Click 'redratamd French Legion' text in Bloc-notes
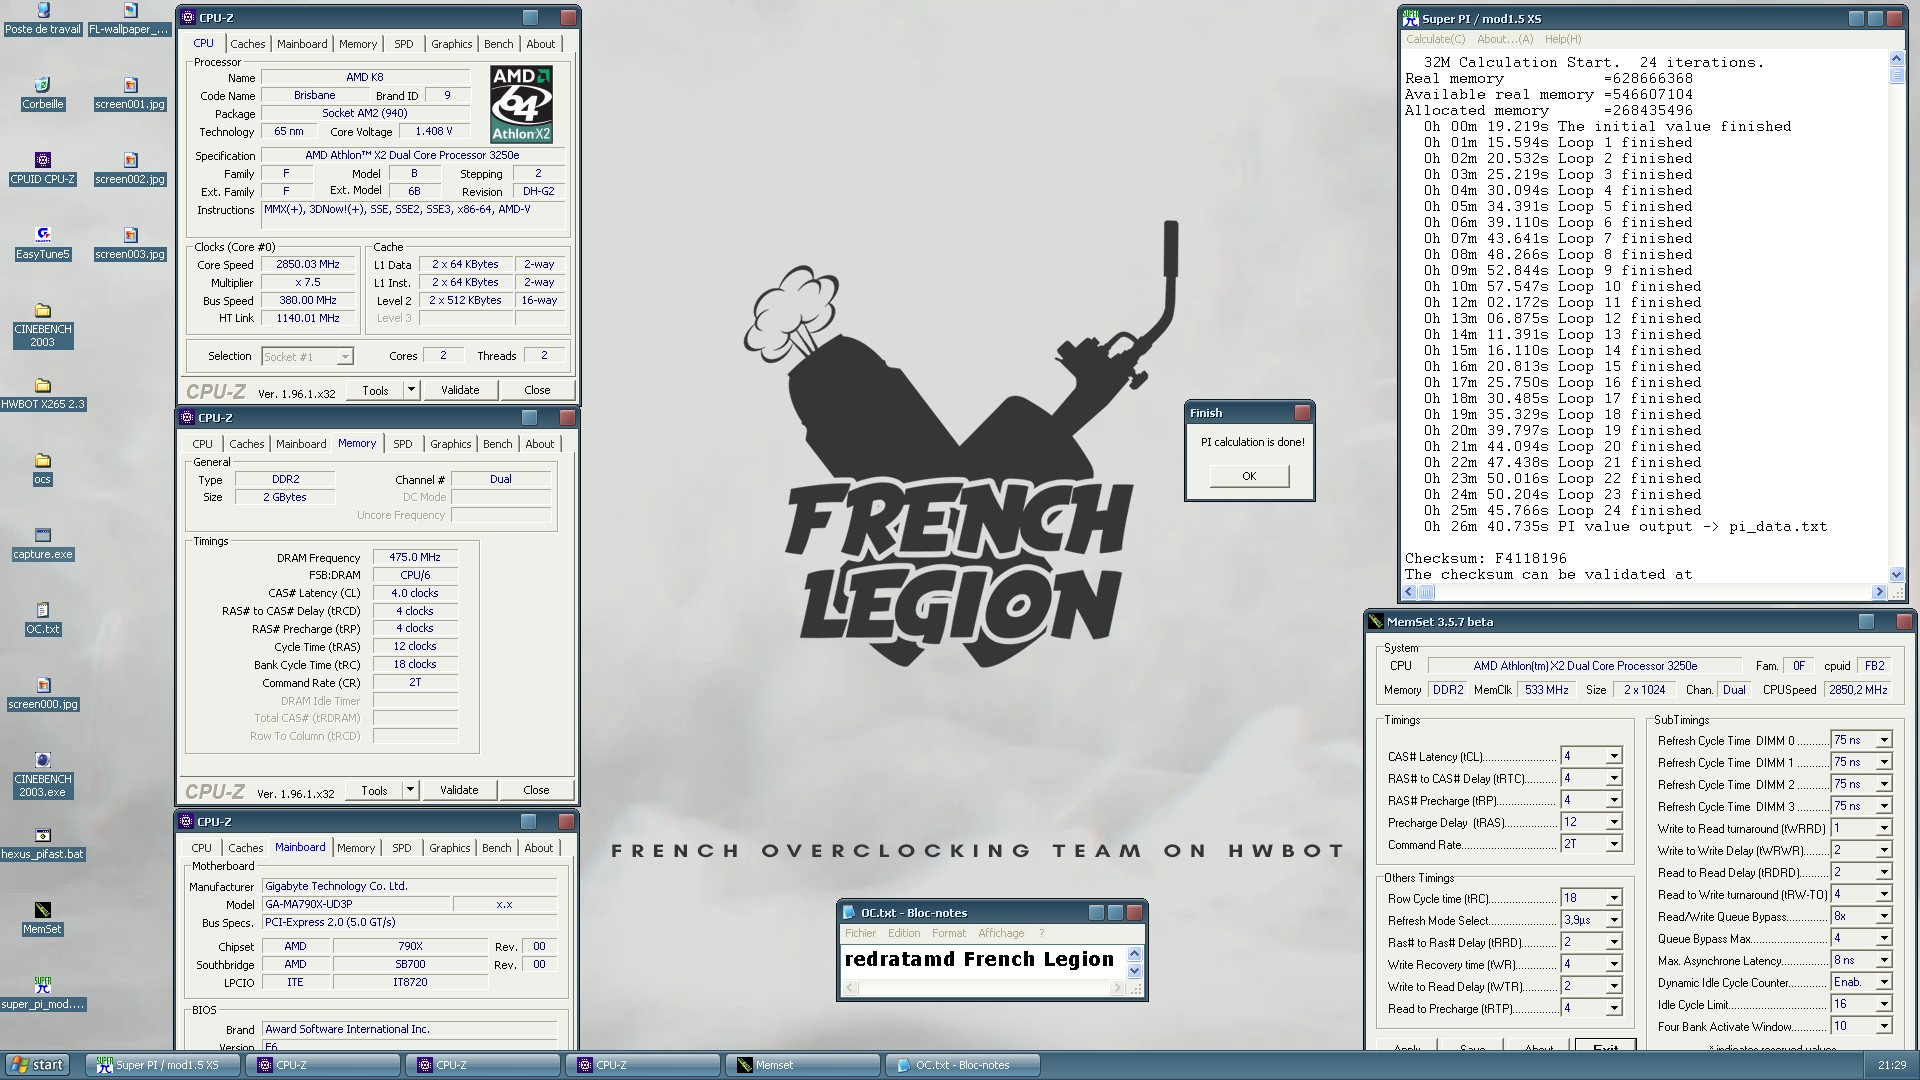The image size is (1920, 1080). click(x=978, y=959)
